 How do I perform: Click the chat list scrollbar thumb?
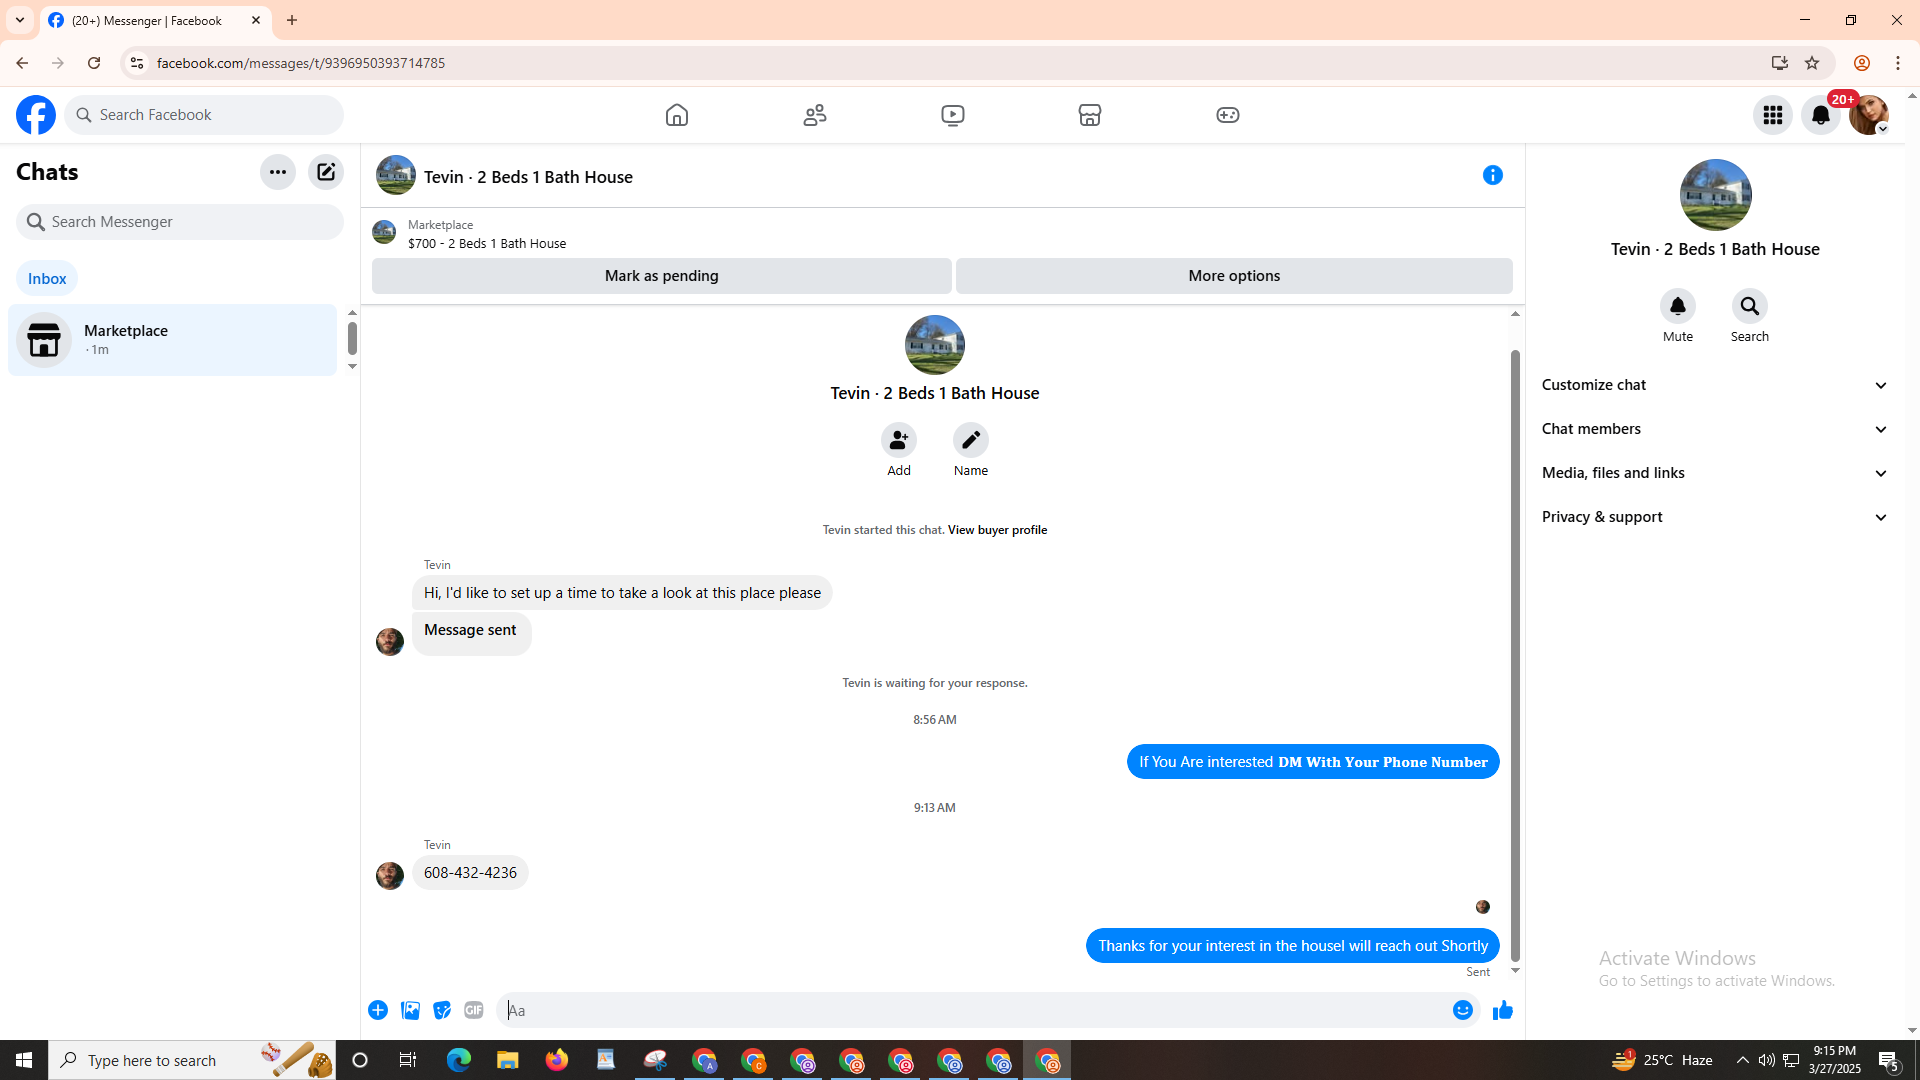(x=352, y=338)
